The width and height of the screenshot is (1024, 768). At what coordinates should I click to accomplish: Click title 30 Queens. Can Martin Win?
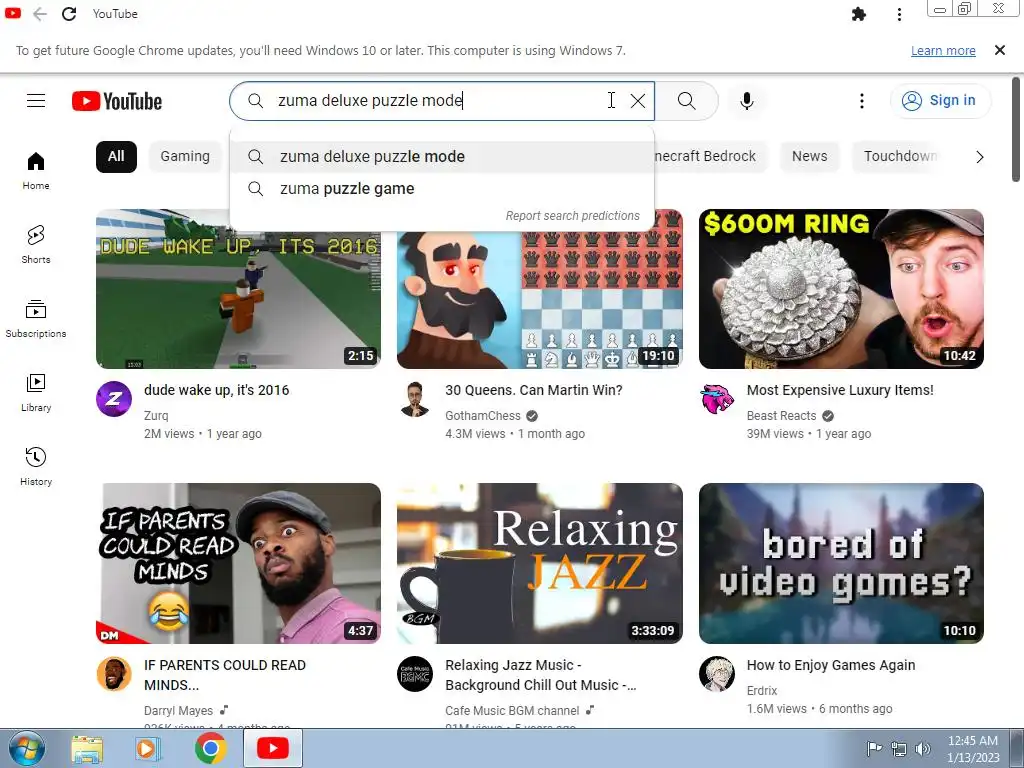coord(534,390)
